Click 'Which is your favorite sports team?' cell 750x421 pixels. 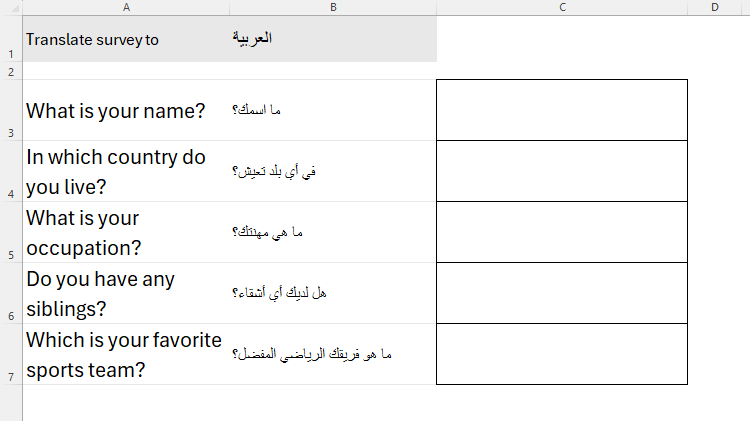click(x=124, y=354)
